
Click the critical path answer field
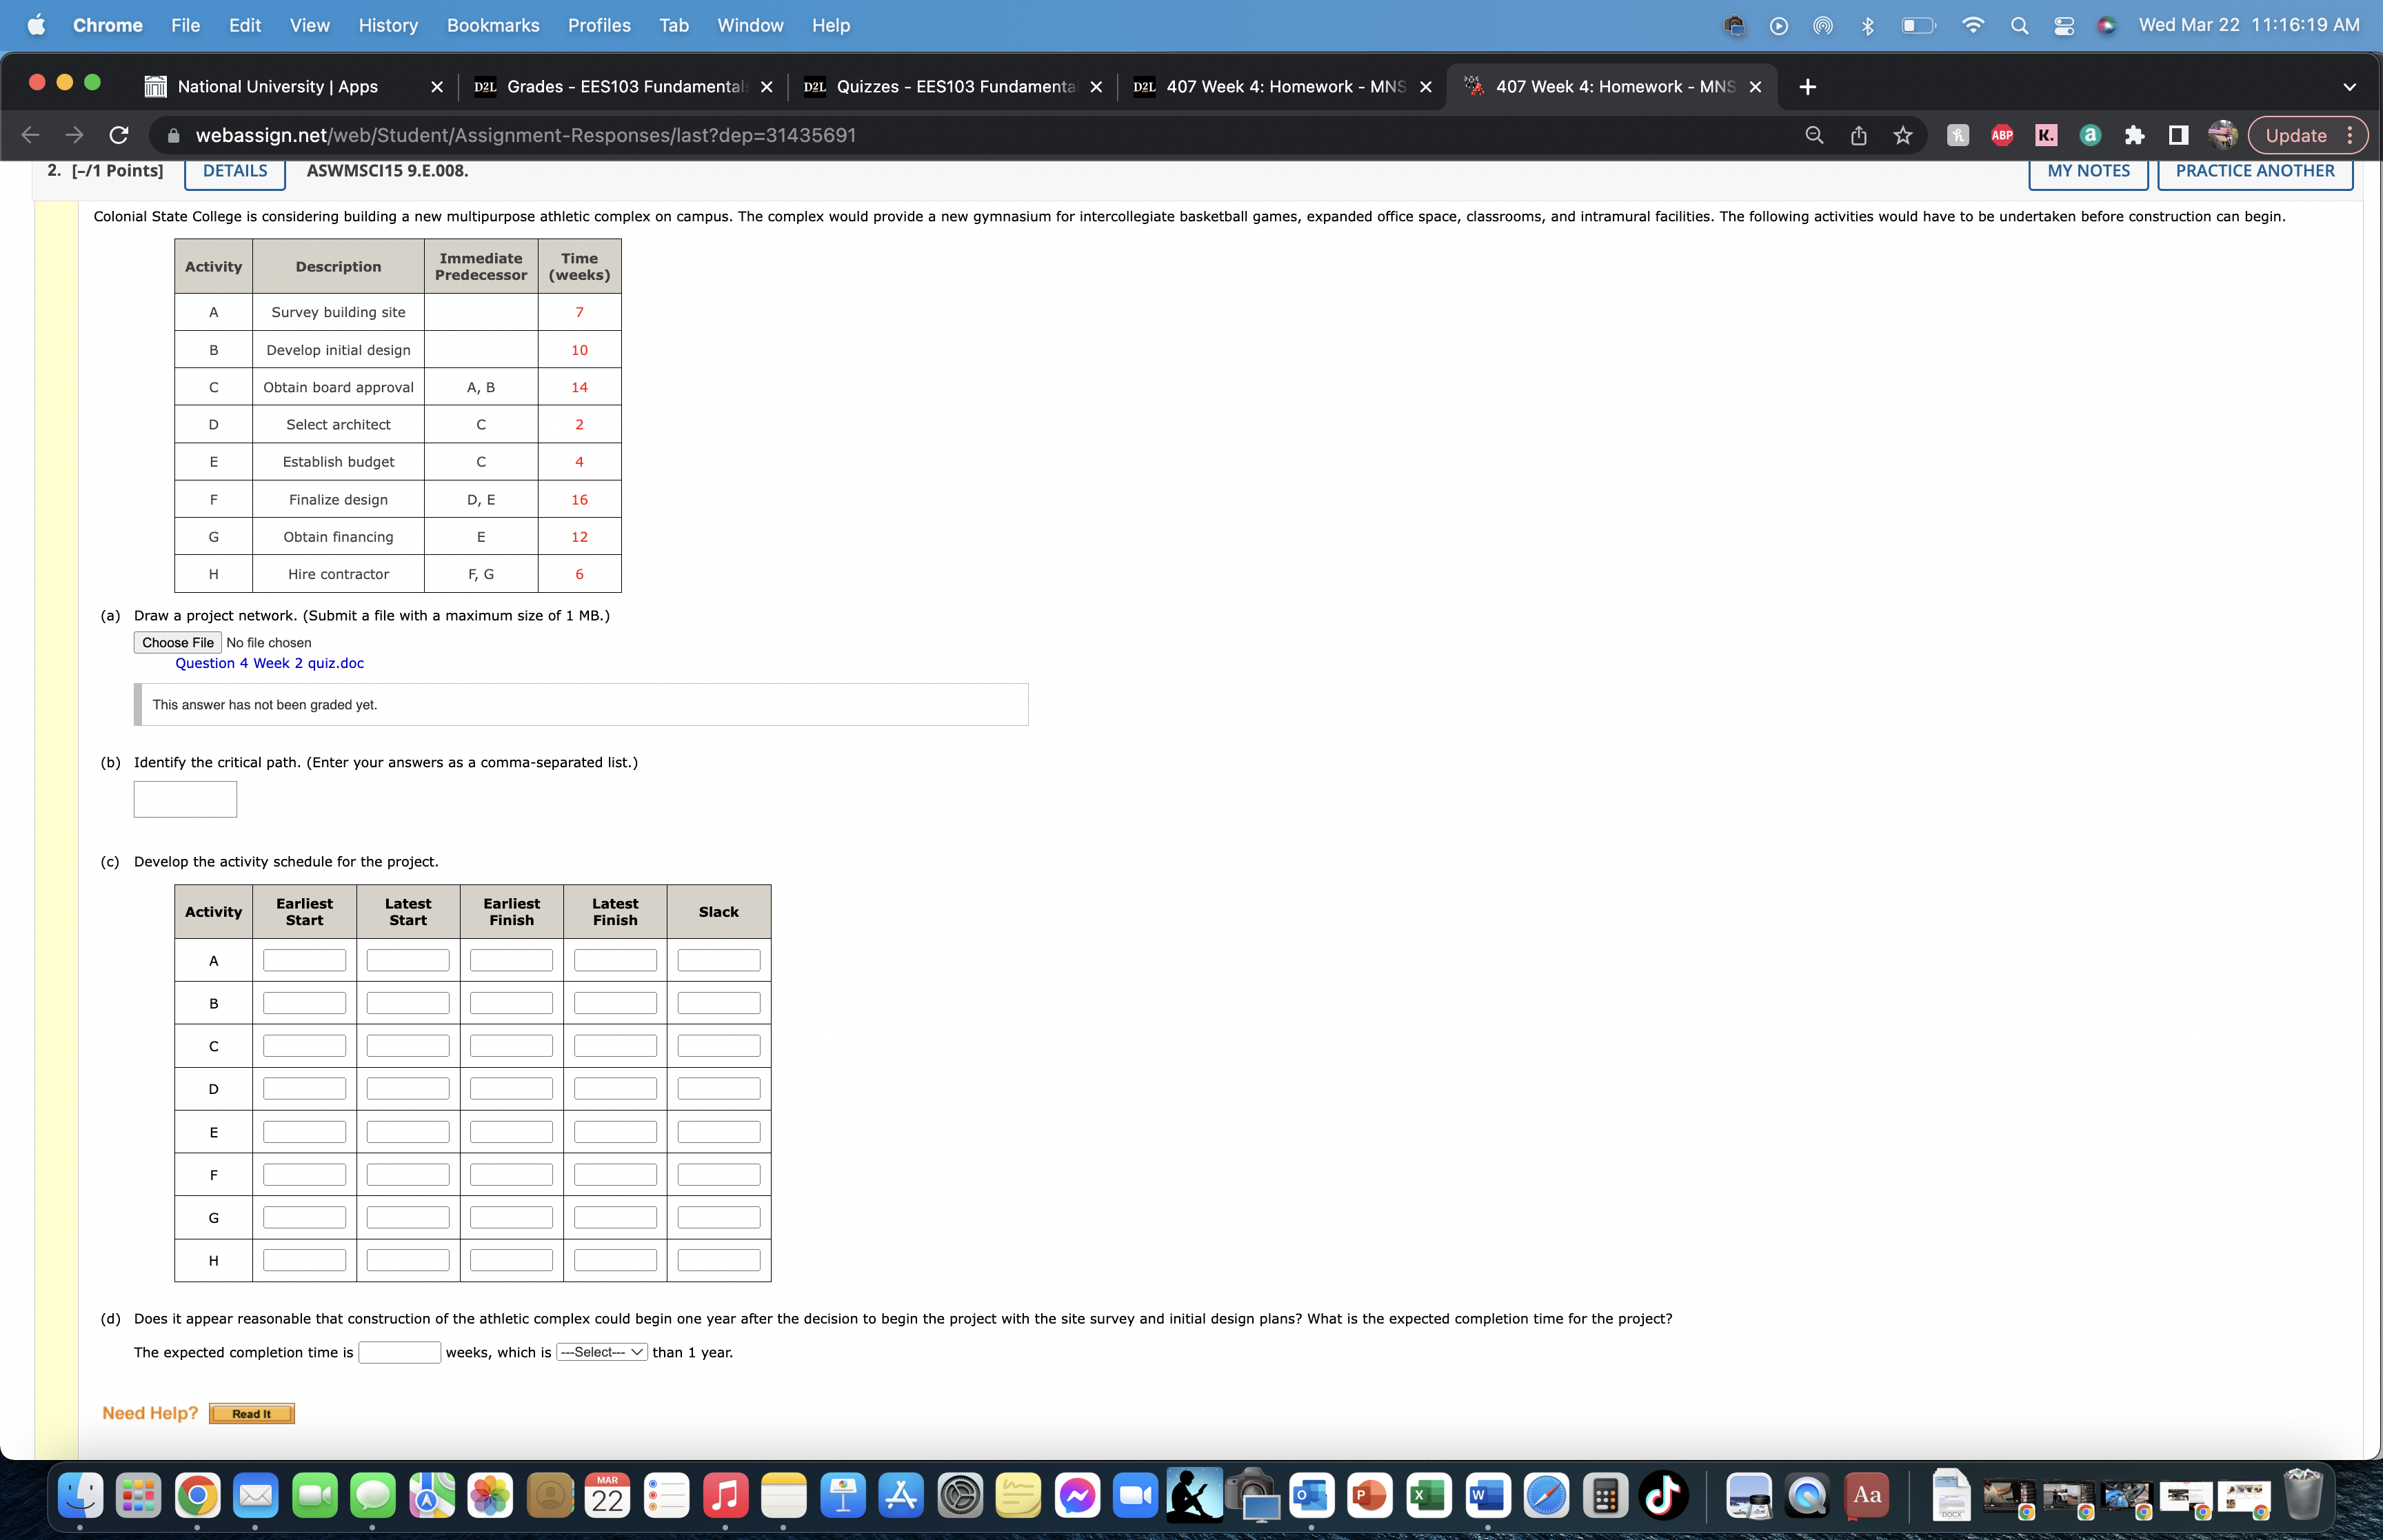[184, 798]
